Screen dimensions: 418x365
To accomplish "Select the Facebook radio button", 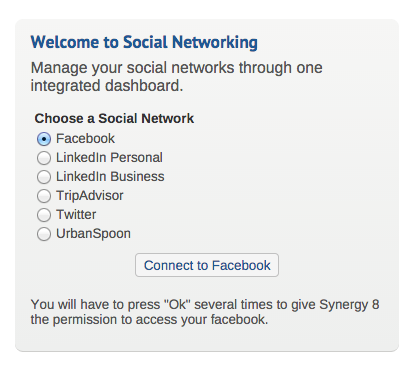I will [x=44, y=139].
